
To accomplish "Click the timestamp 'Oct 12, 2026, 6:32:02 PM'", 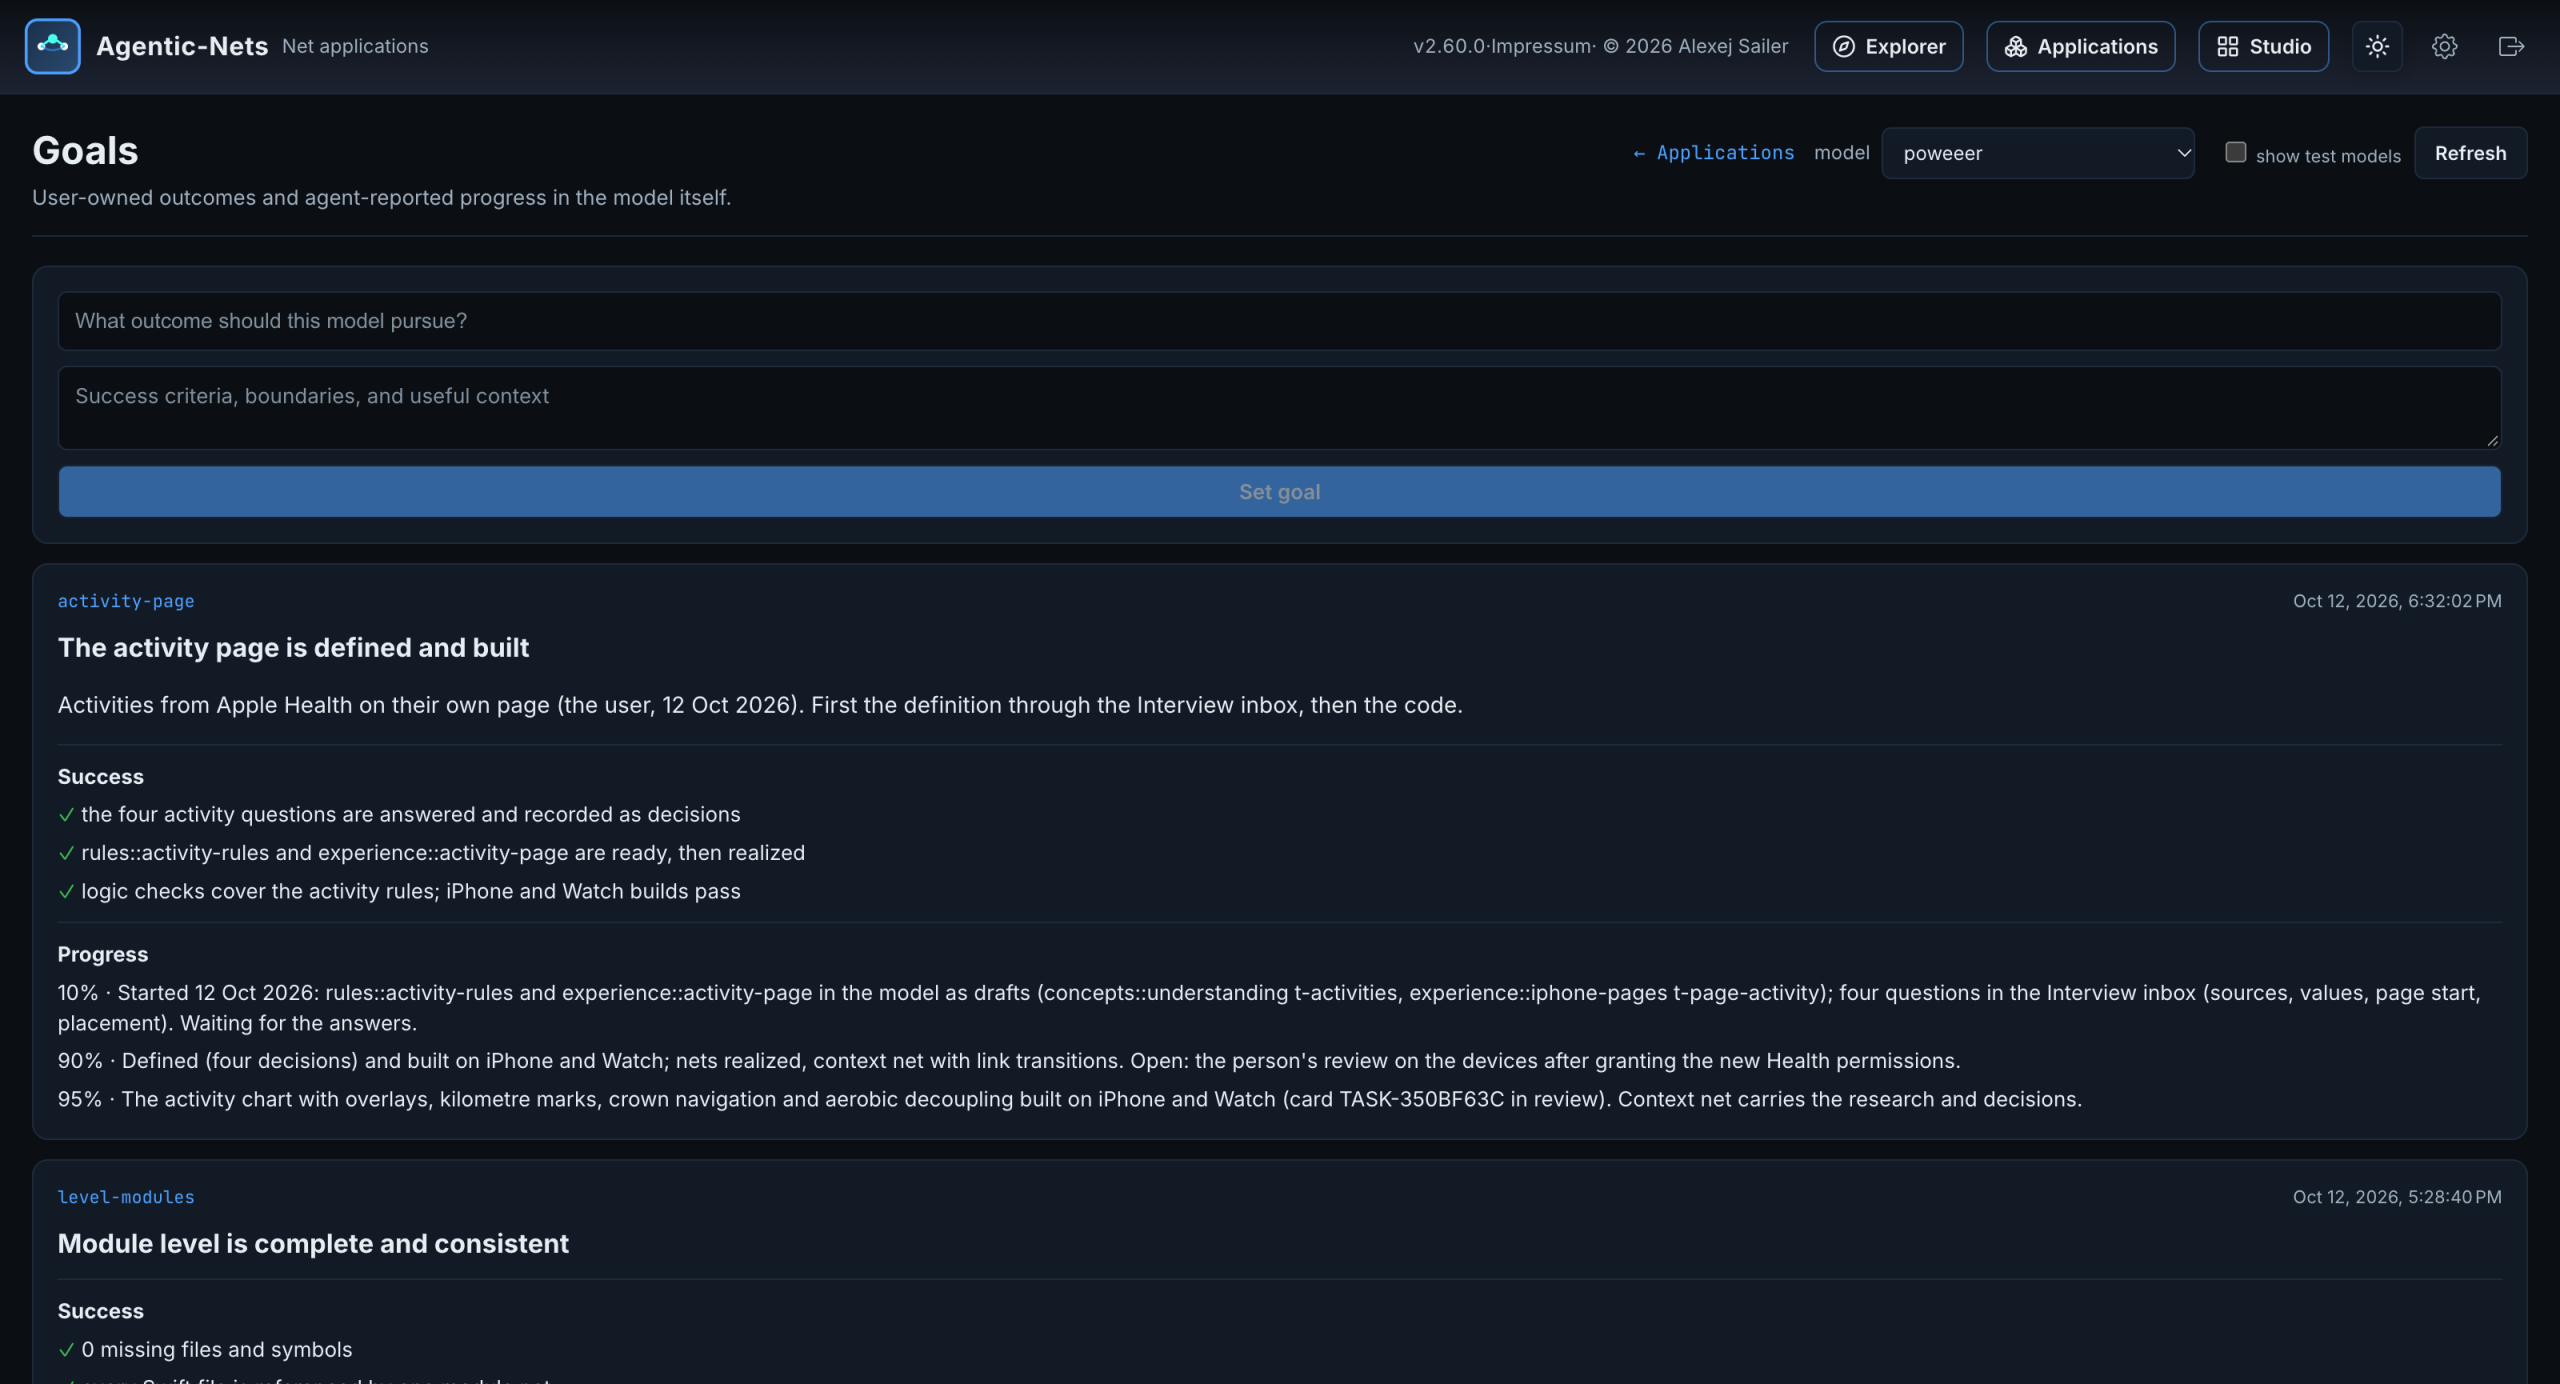I will click(x=2397, y=601).
